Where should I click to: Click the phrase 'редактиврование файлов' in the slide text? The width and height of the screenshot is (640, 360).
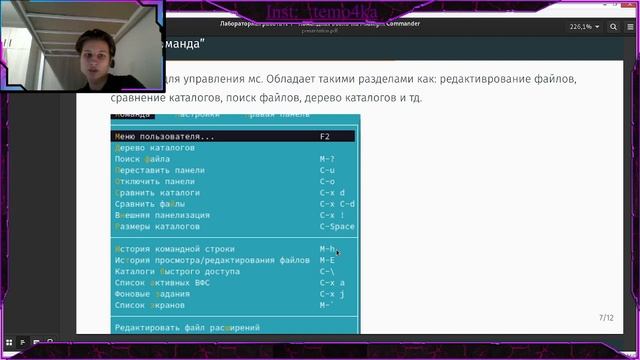(x=508, y=79)
